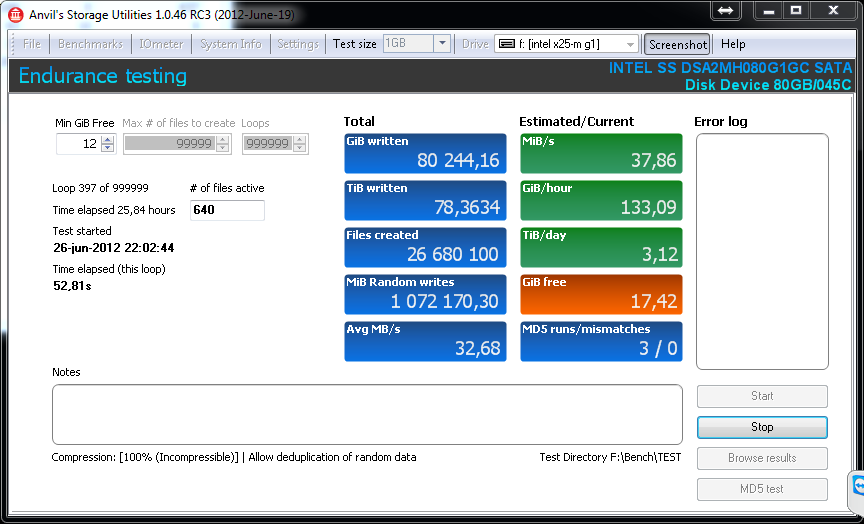The height and width of the screenshot is (524, 864).
Task: Open the IOmeter menu
Action: pyautogui.click(x=161, y=44)
